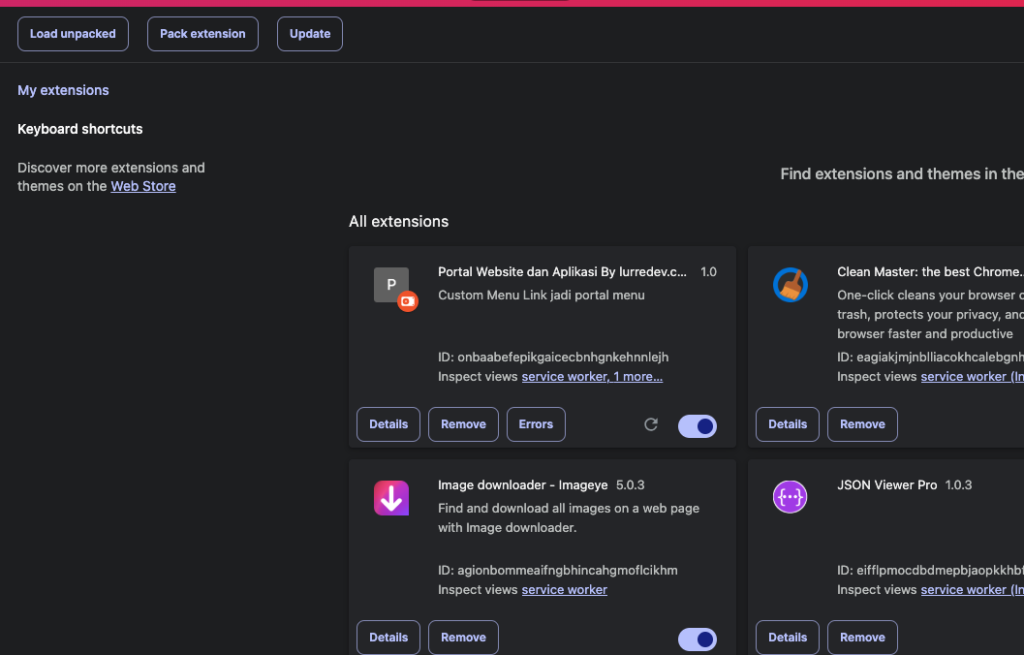This screenshot has width=1024, height=655.
Task: Open My extensions section
Action: [63, 90]
